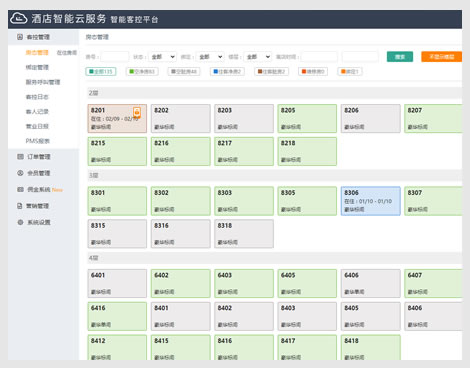Open the 客控日志 submenu item
The height and width of the screenshot is (368, 470).
pos(37,97)
